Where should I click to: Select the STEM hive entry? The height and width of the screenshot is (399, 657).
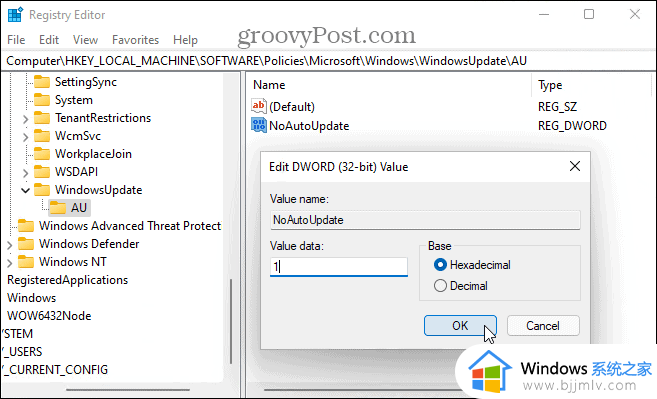(x=18, y=334)
